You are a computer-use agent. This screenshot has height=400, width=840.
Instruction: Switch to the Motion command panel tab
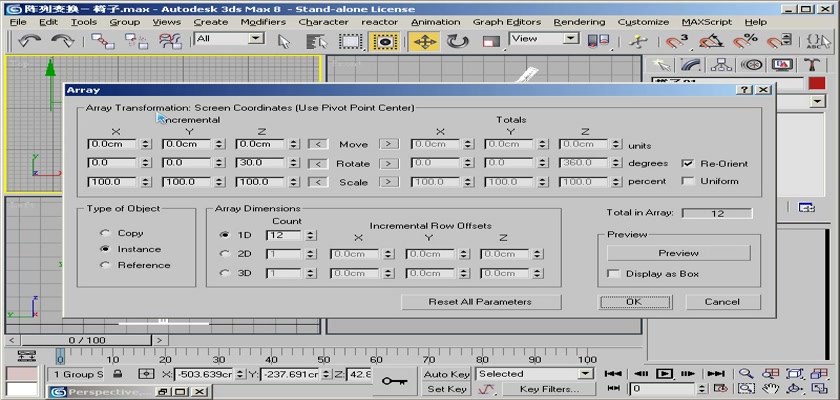click(752, 65)
